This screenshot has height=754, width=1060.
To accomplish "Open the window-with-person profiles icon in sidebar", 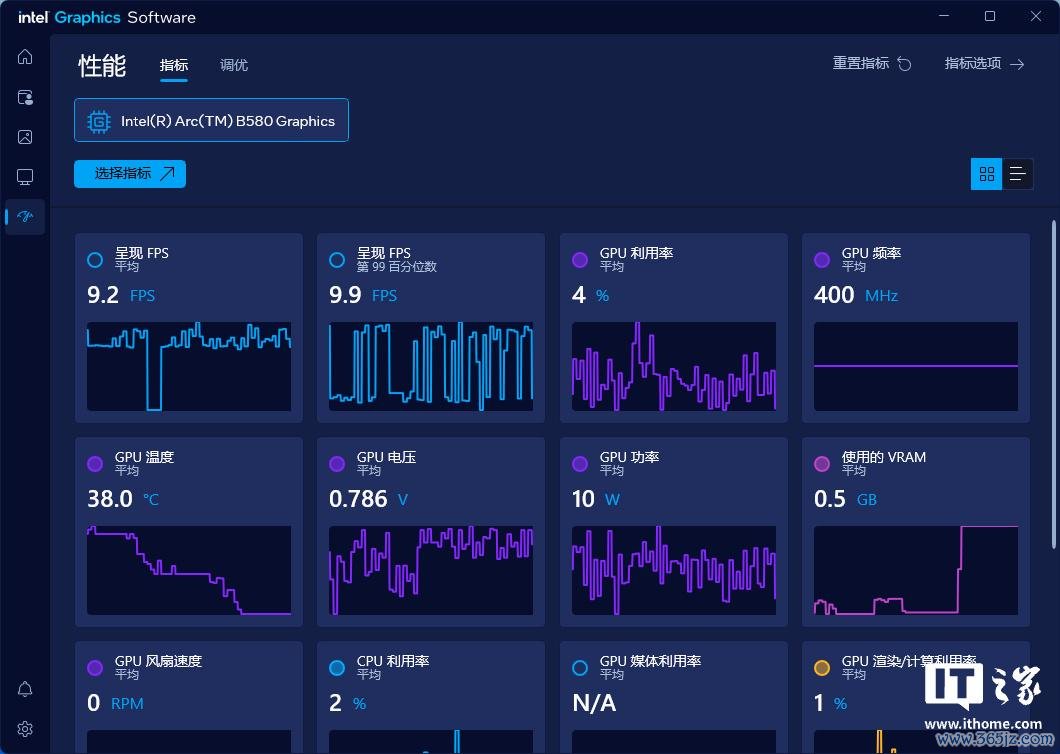I will click(25, 97).
